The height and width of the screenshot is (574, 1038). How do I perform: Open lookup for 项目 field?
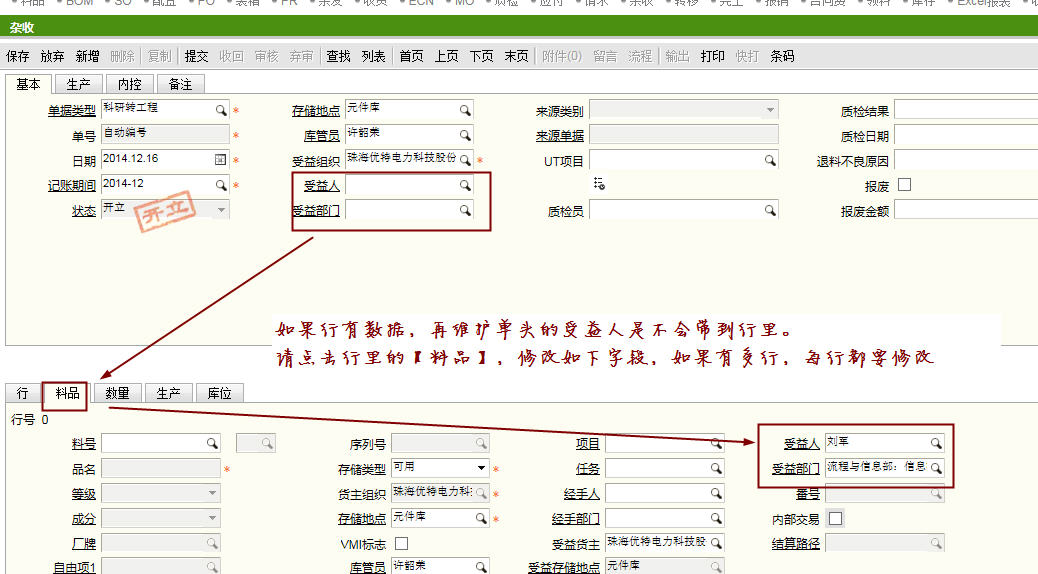coord(716,443)
